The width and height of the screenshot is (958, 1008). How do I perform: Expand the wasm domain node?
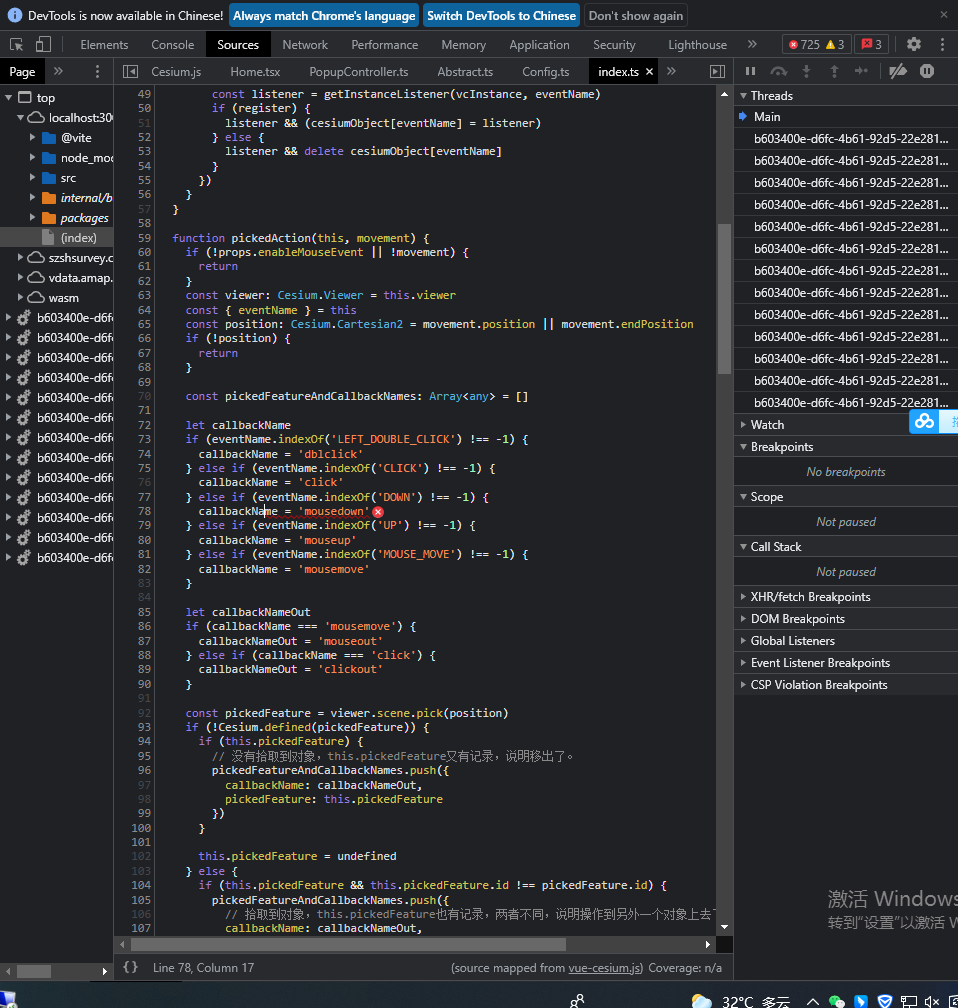tap(21, 297)
